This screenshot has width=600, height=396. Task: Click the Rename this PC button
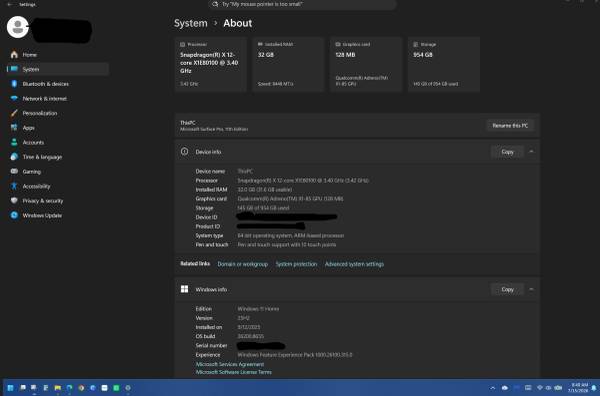(x=510, y=125)
